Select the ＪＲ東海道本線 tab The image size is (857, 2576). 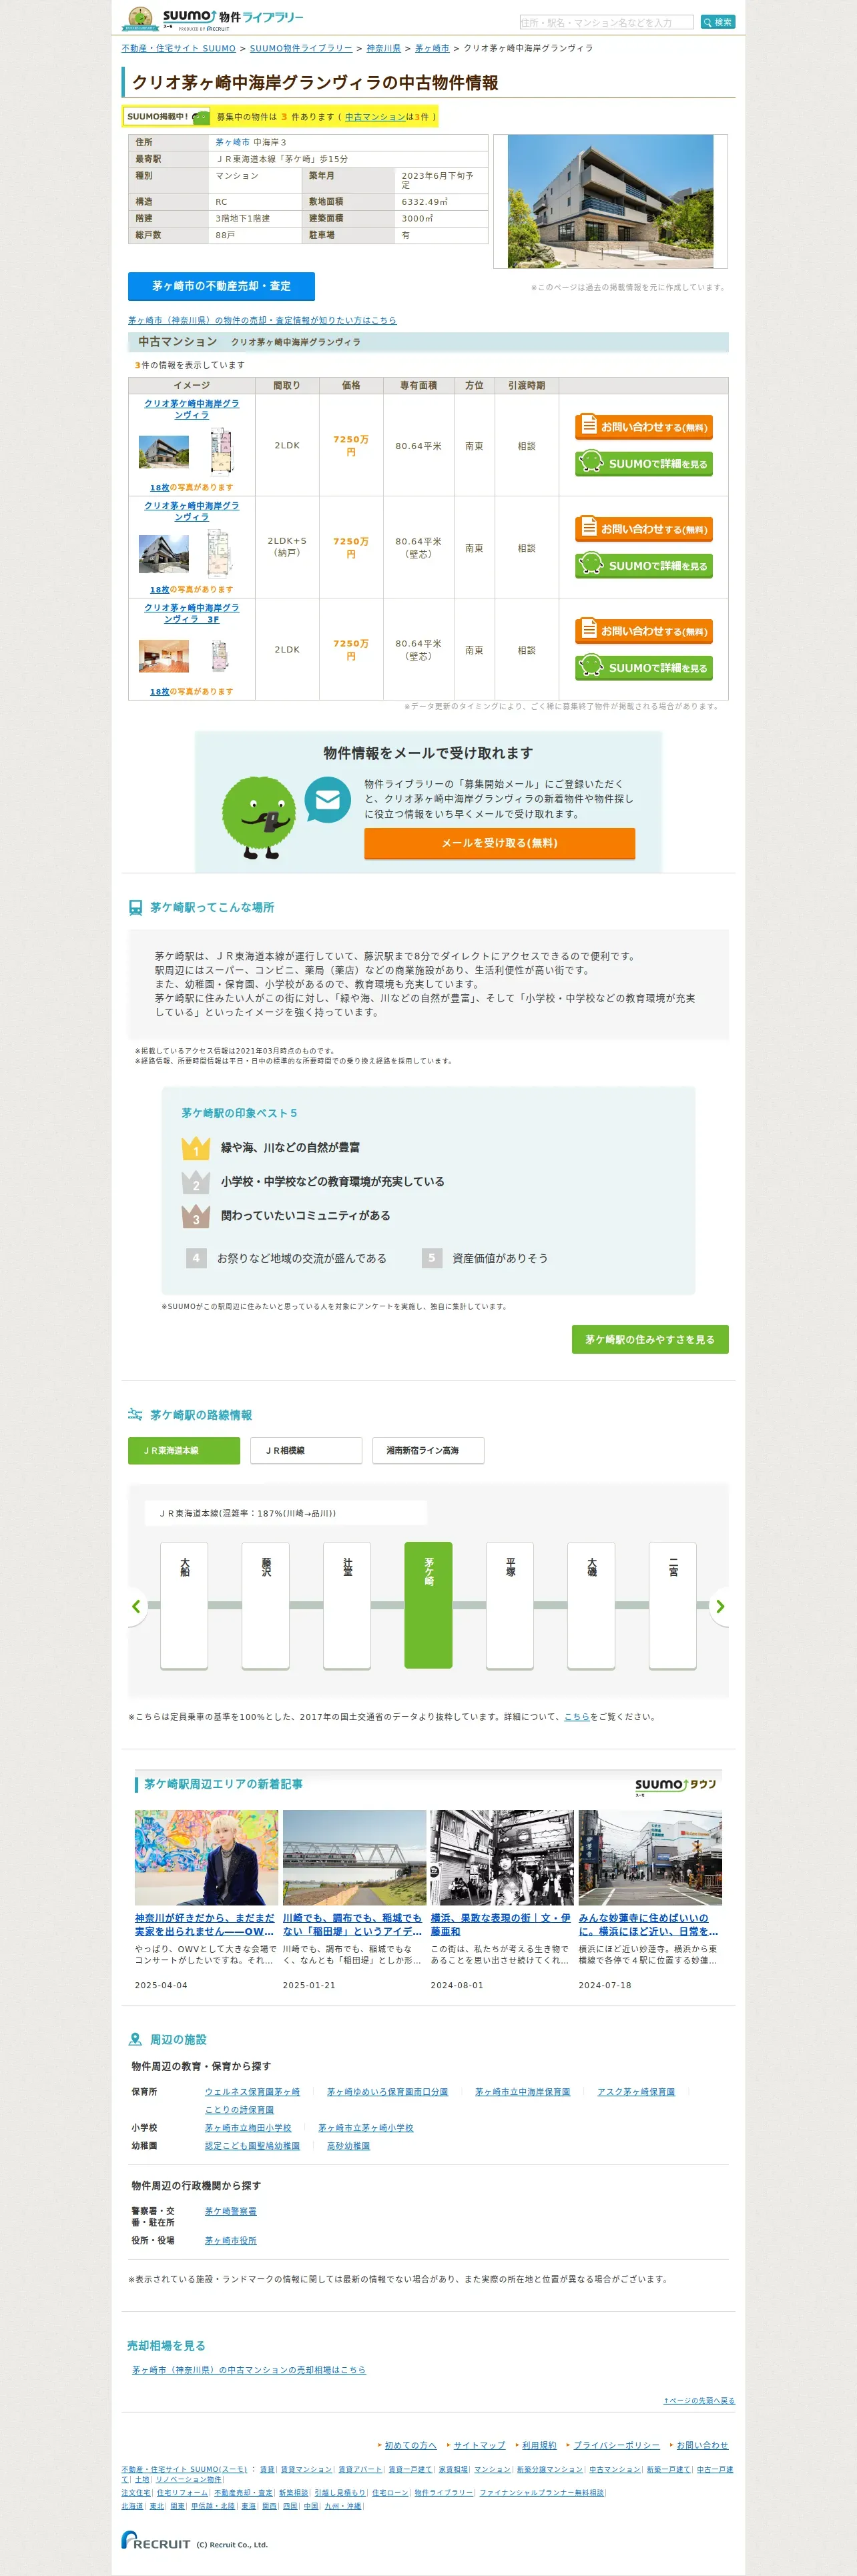(x=184, y=1450)
